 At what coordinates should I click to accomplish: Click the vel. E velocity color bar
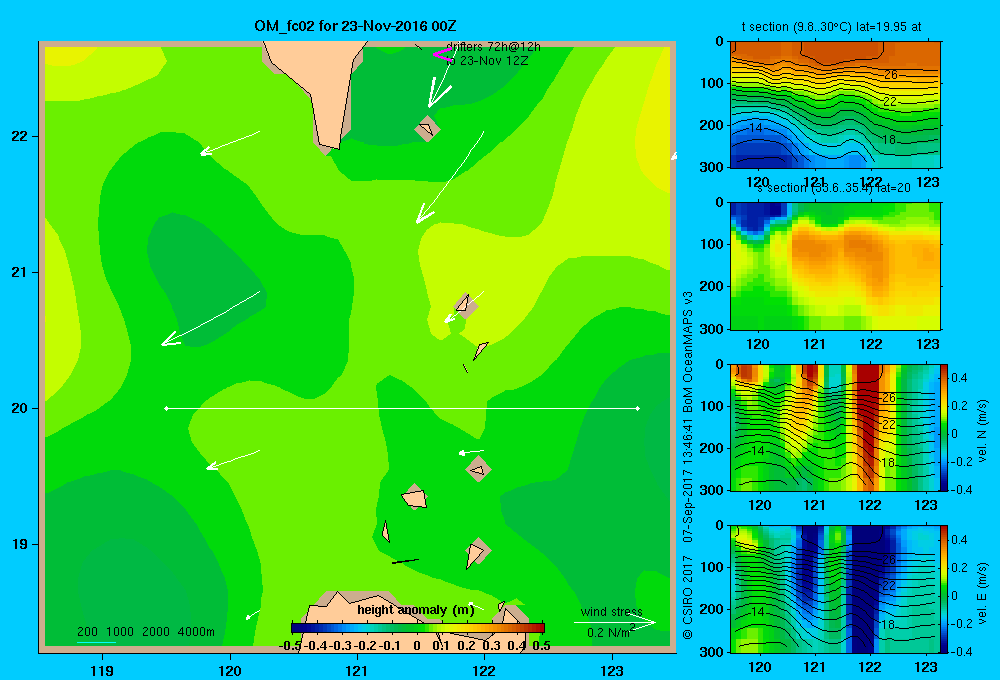(x=944, y=588)
